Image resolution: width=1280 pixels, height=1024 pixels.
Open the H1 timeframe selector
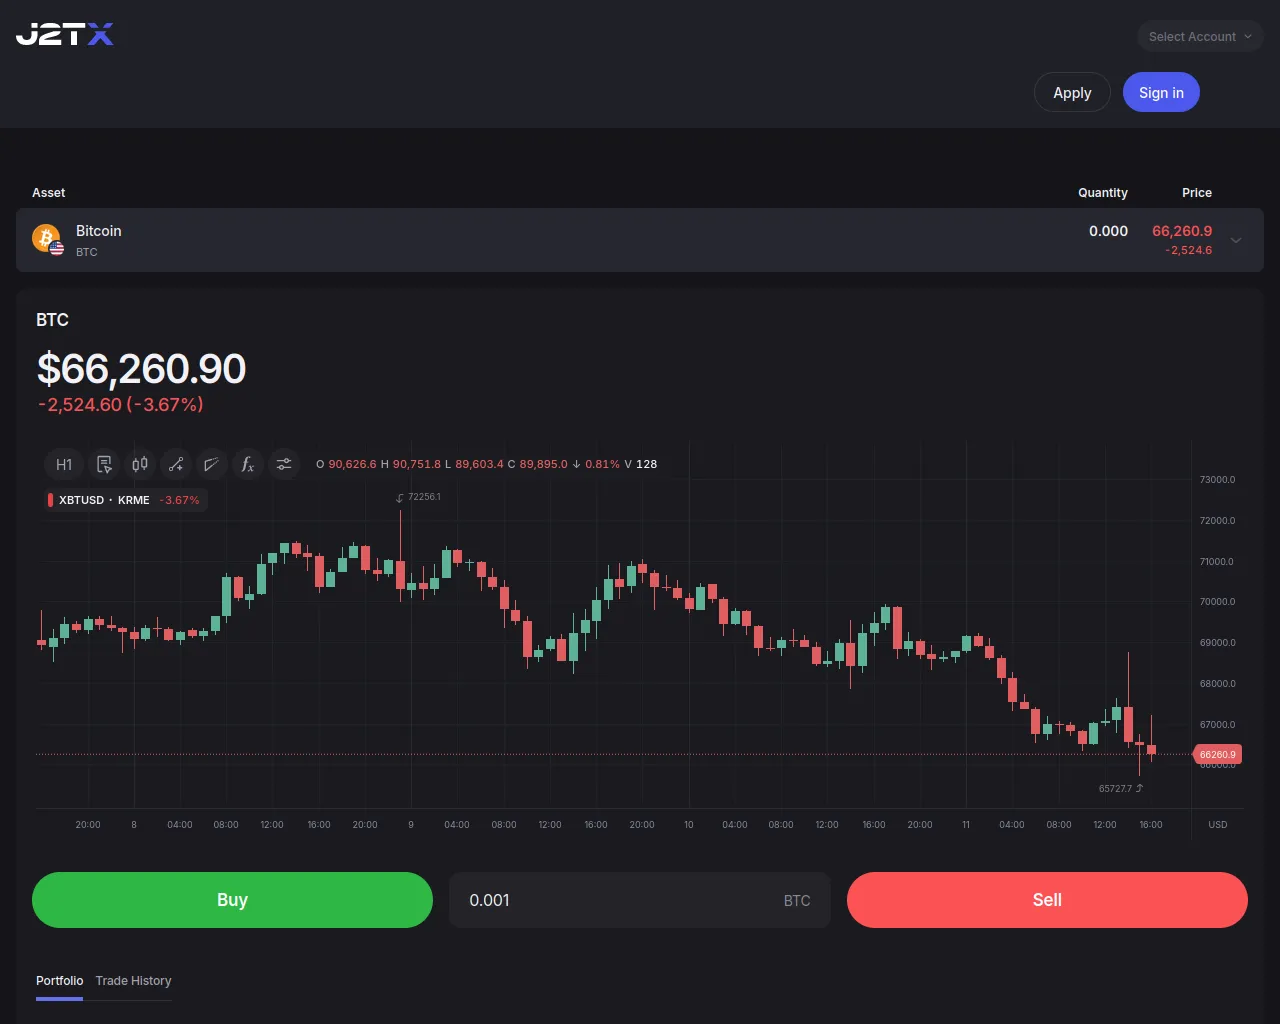64,464
